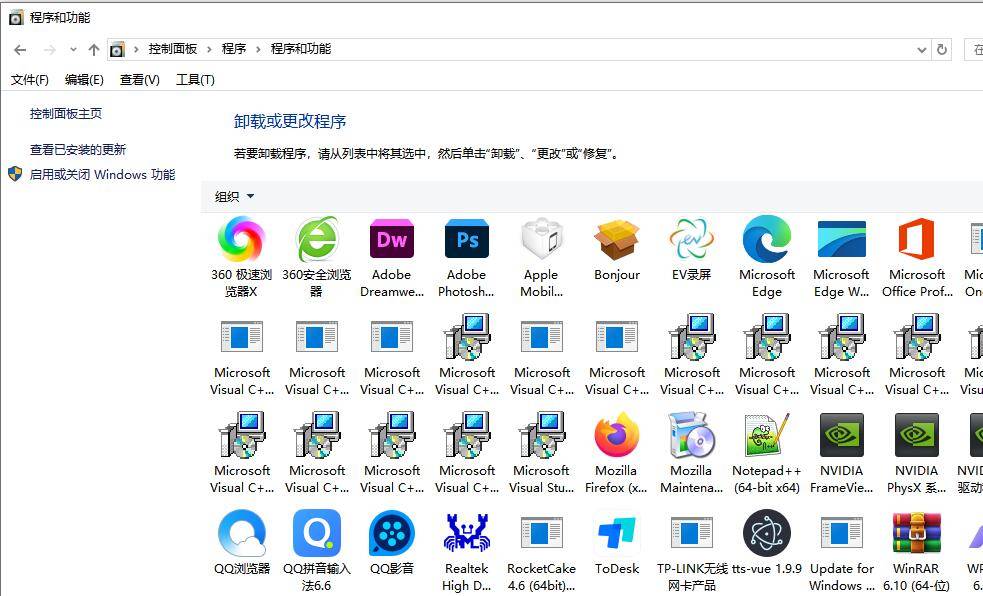Select the Bonjour package icon
Image resolution: width=983 pixels, height=596 pixels.
coord(616,241)
